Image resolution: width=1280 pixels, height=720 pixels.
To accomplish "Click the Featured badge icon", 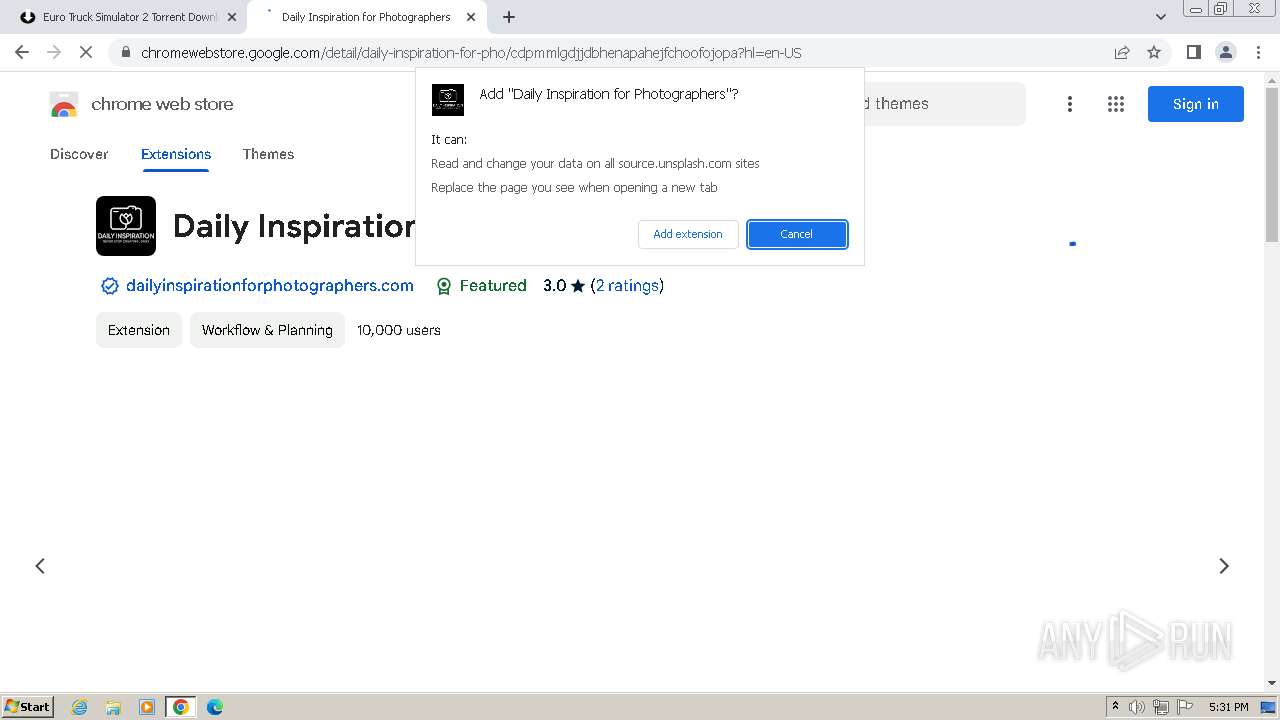I will pos(444,286).
